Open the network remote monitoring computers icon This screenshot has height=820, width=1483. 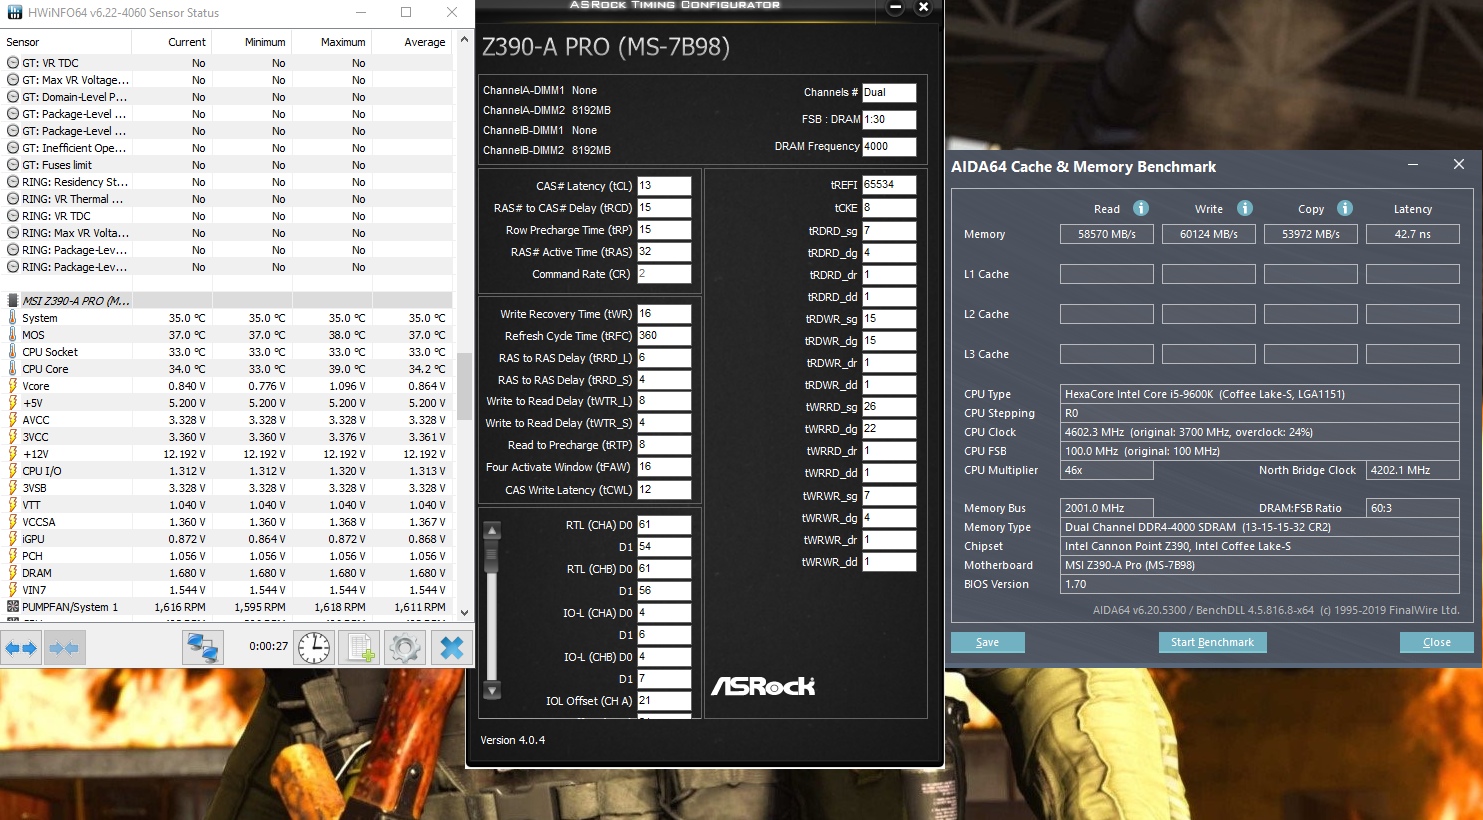(x=202, y=648)
